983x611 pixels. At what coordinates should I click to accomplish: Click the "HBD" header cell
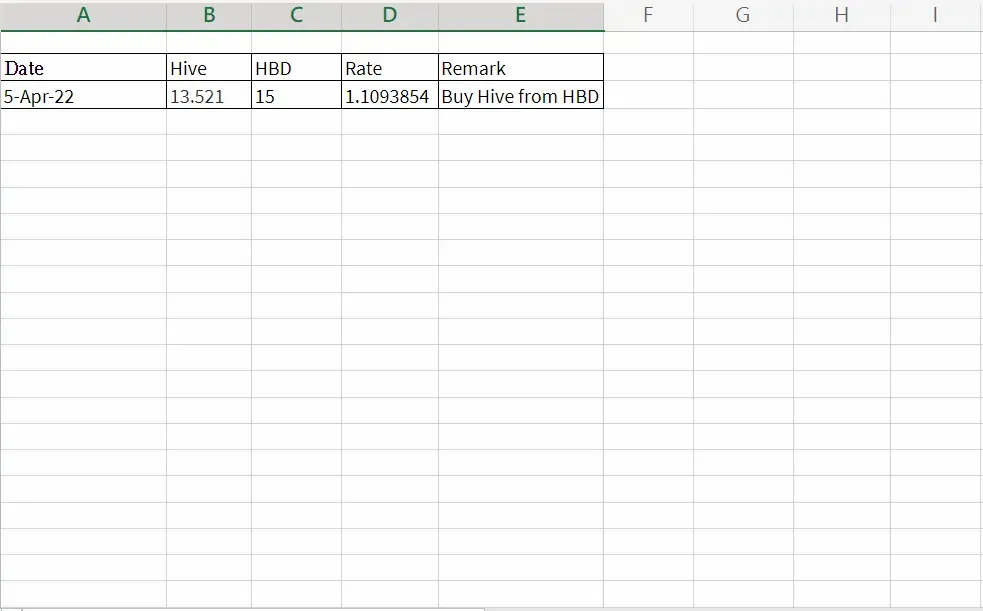pos(297,68)
